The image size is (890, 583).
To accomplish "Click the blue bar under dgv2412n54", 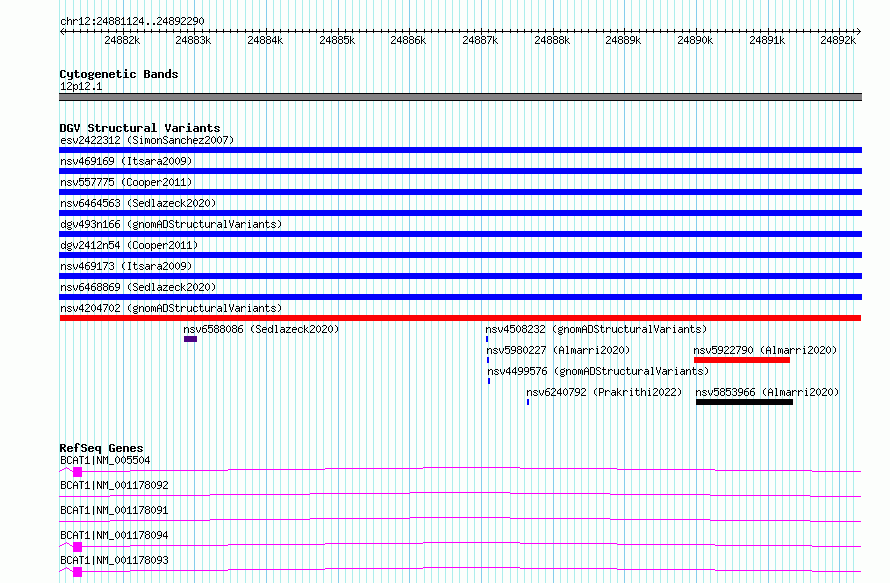I will coord(460,255).
